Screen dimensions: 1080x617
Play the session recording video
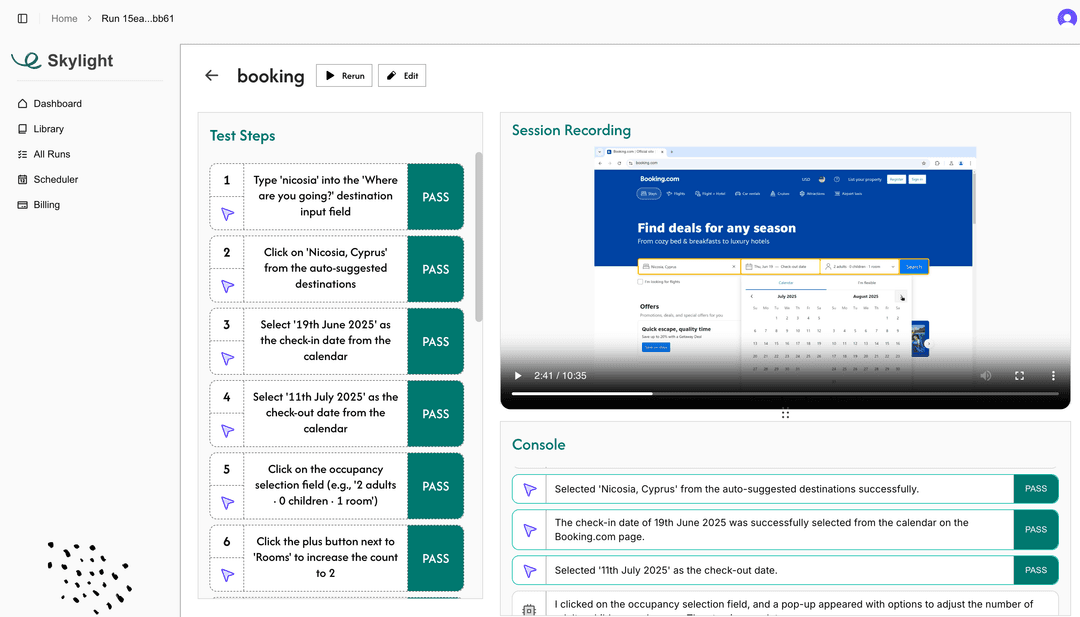[518, 375]
